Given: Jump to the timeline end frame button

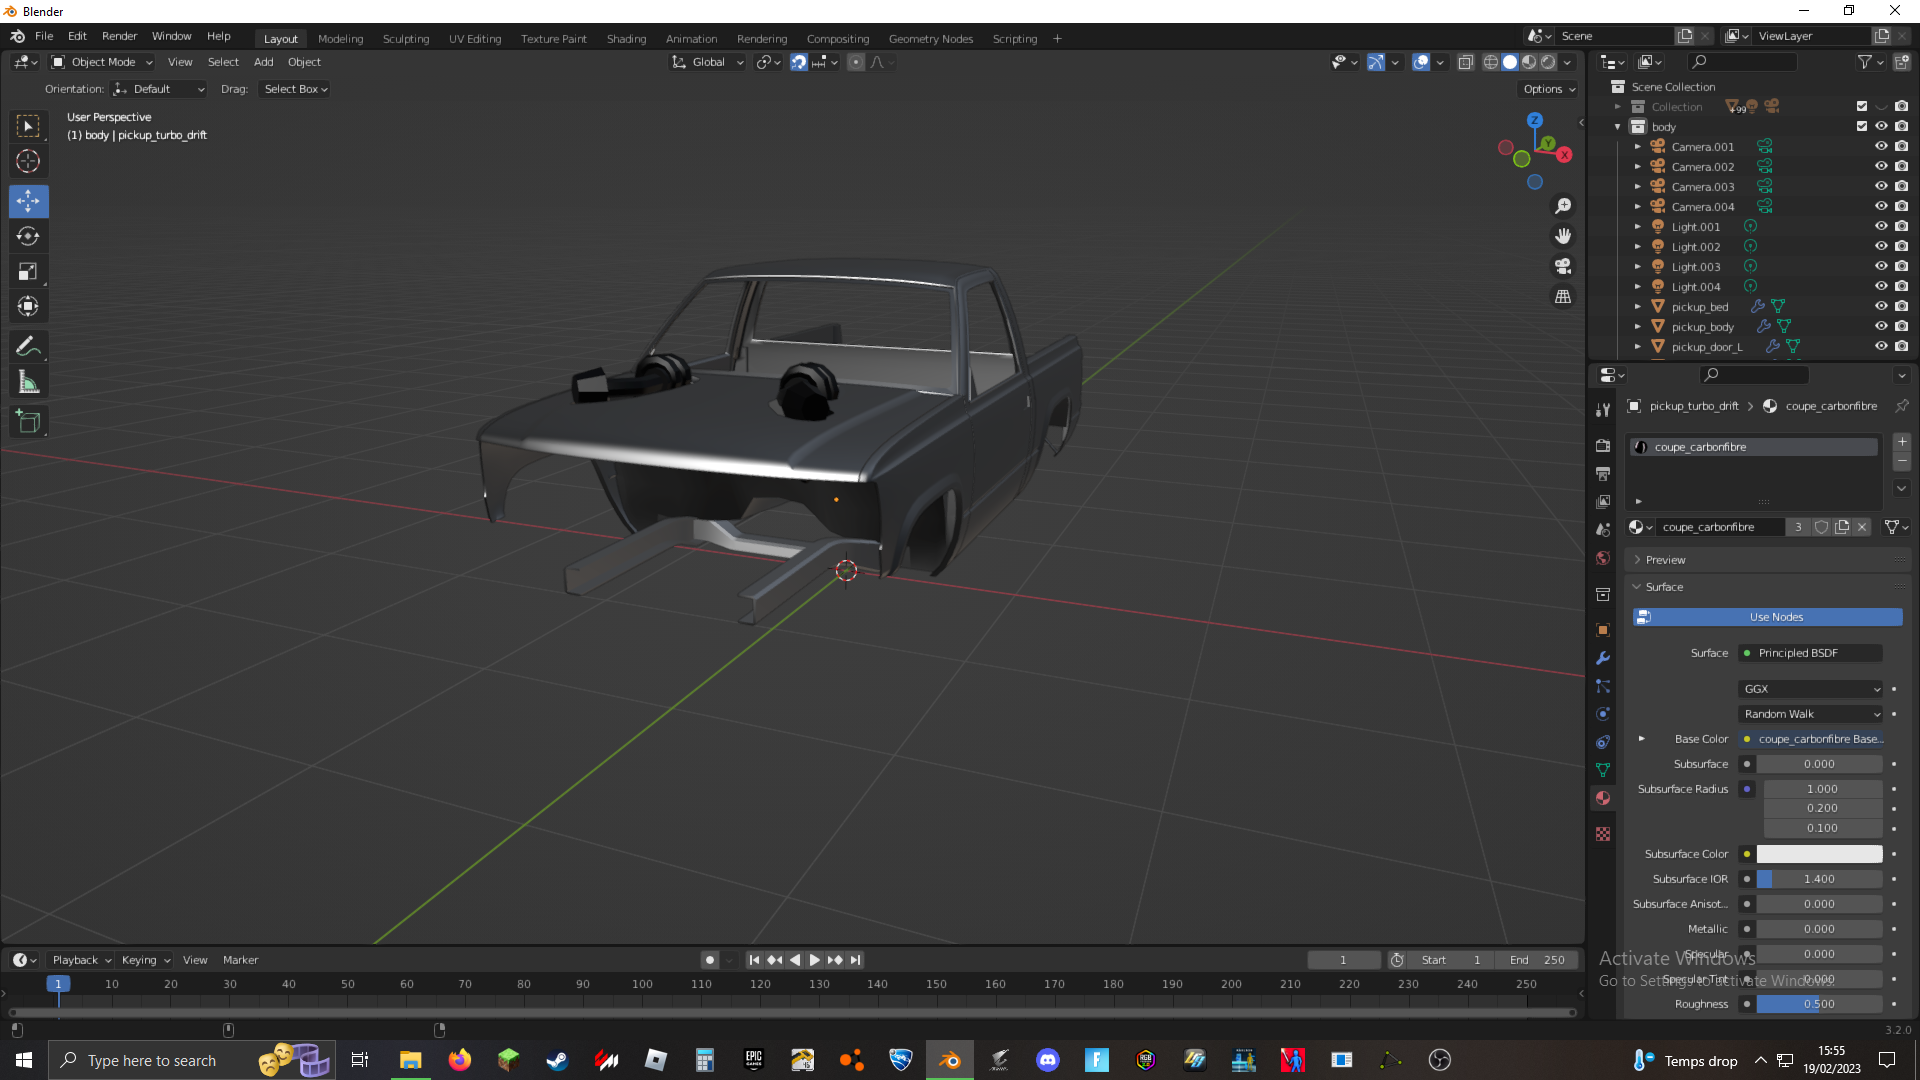Looking at the screenshot, I should coord(856,960).
